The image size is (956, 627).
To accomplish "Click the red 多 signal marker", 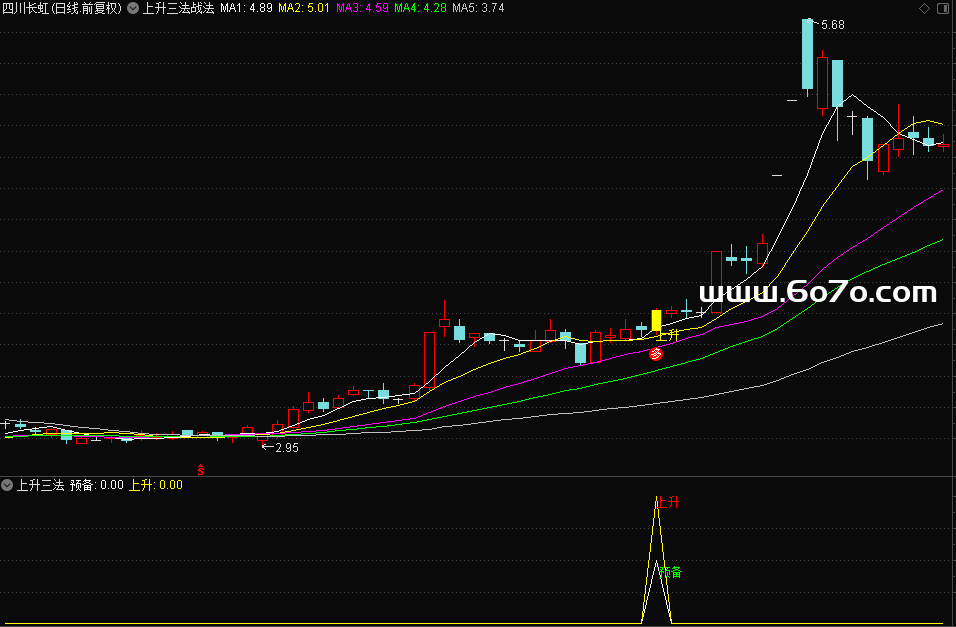I will (x=656, y=354).
